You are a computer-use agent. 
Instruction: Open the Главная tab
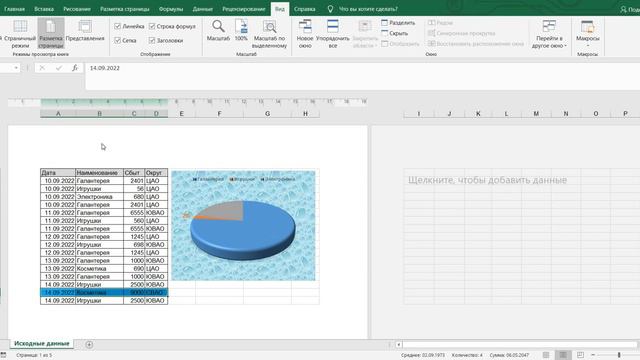(14, 9)
